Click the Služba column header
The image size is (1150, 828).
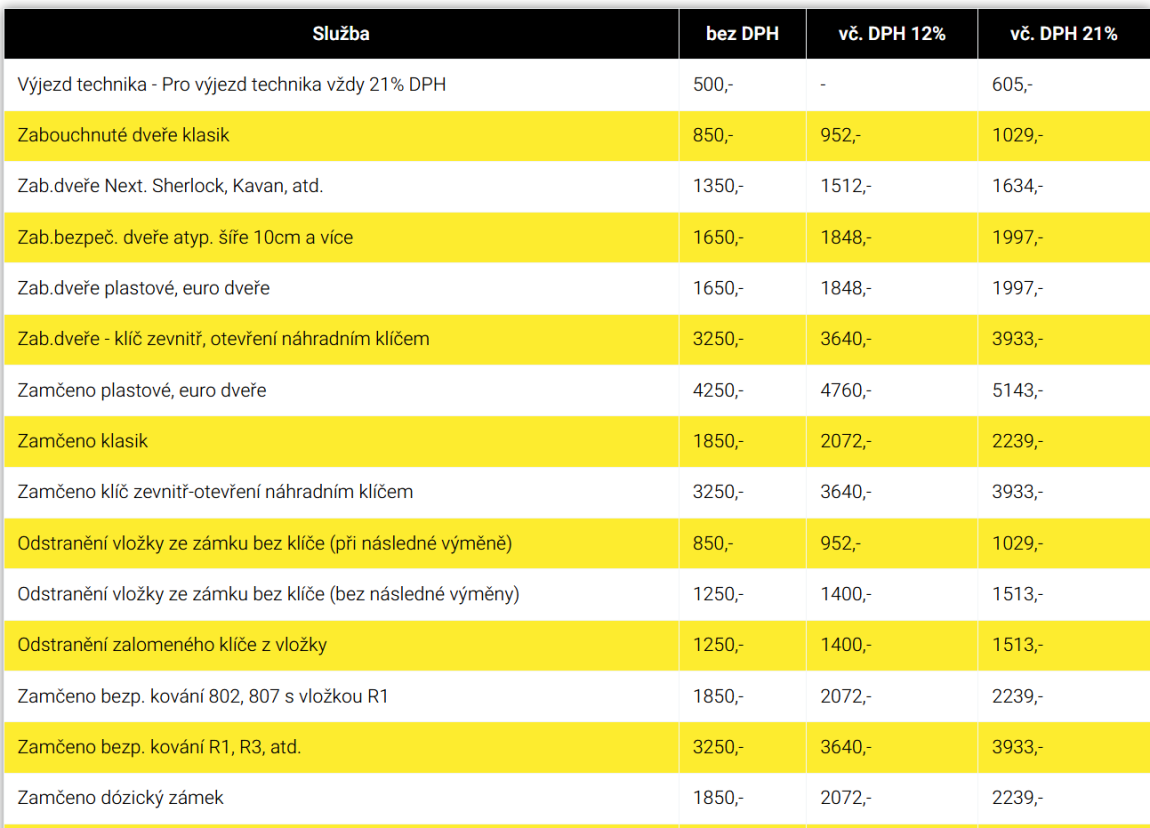point(341,34)
